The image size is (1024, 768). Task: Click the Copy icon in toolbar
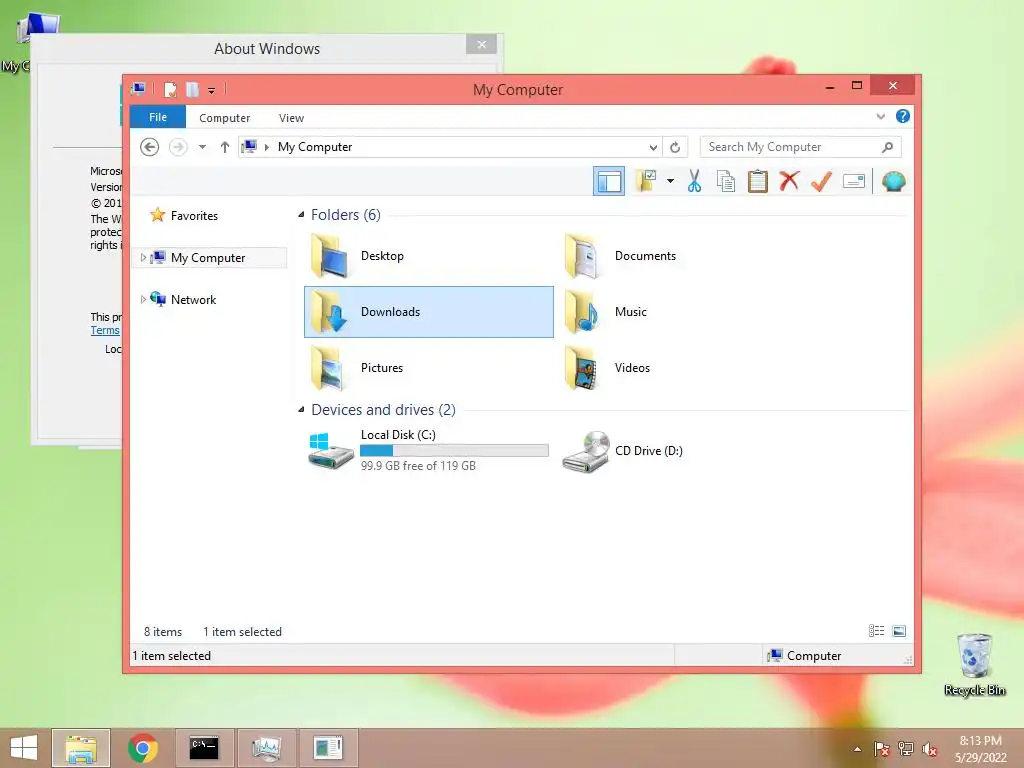coord(726,181)
